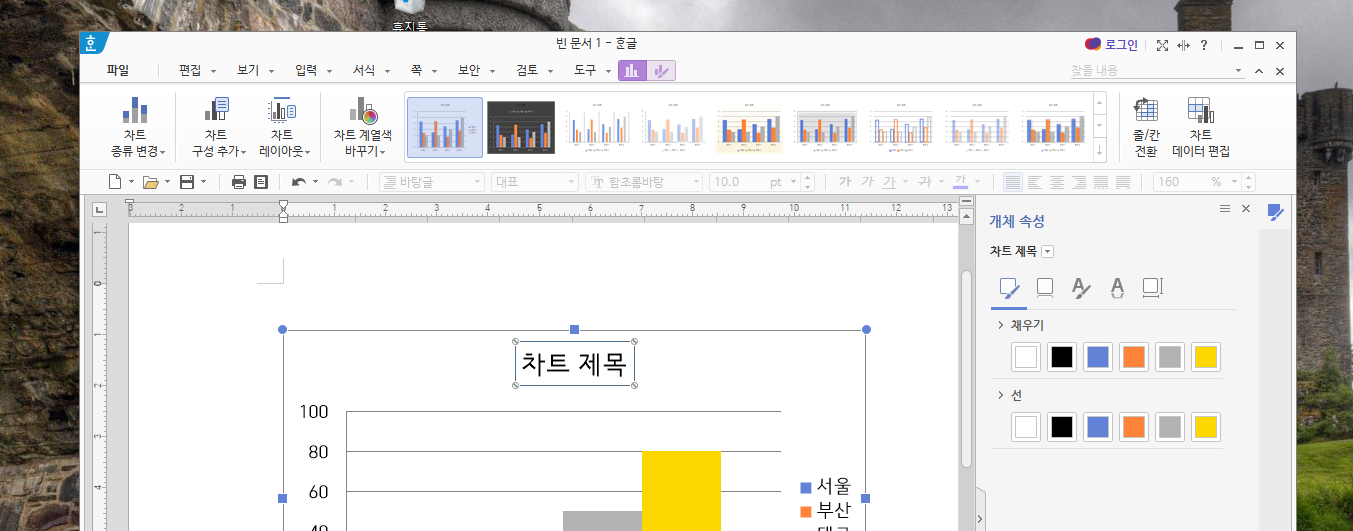Choose black swatch under 채우기

tap(1062, 357)
